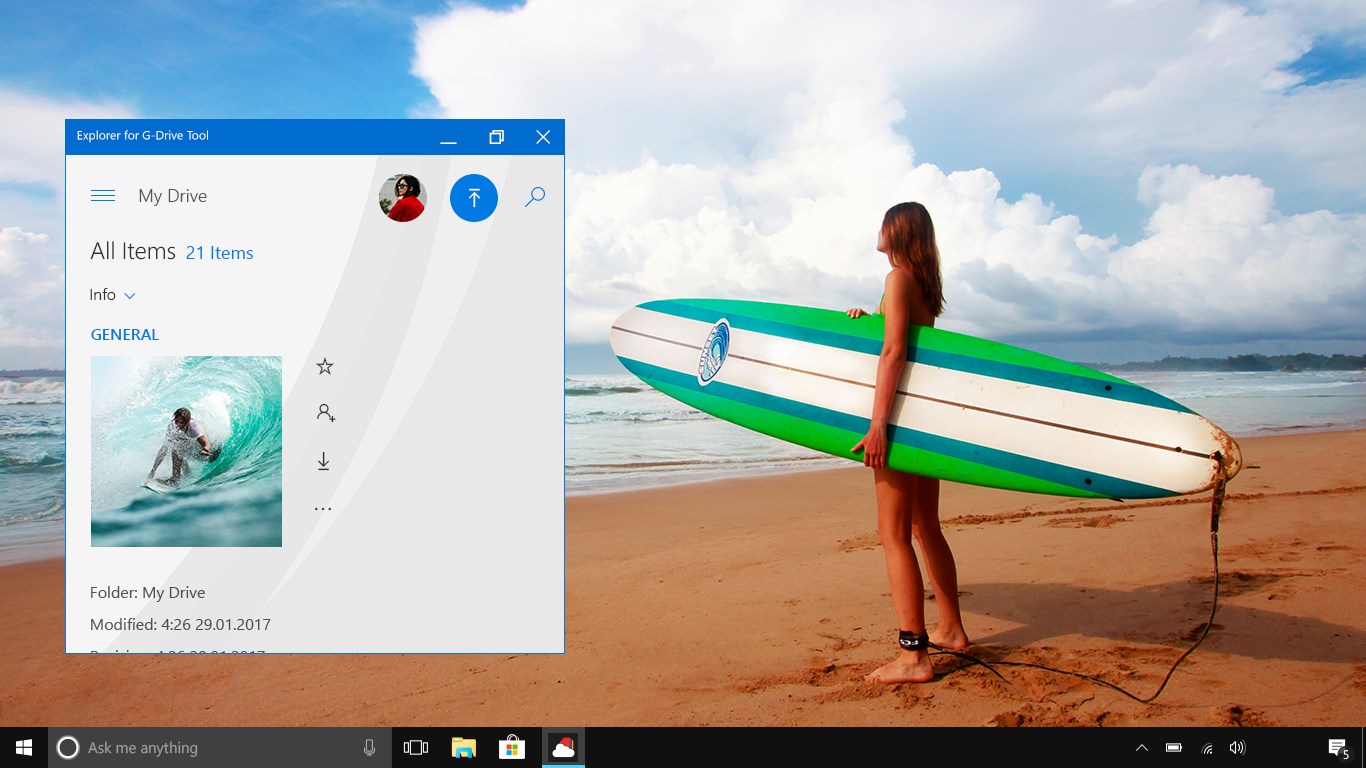Screen dimensions: 1366x768
Task: Download the file with arrow icon
Action: tap(323, 461)
